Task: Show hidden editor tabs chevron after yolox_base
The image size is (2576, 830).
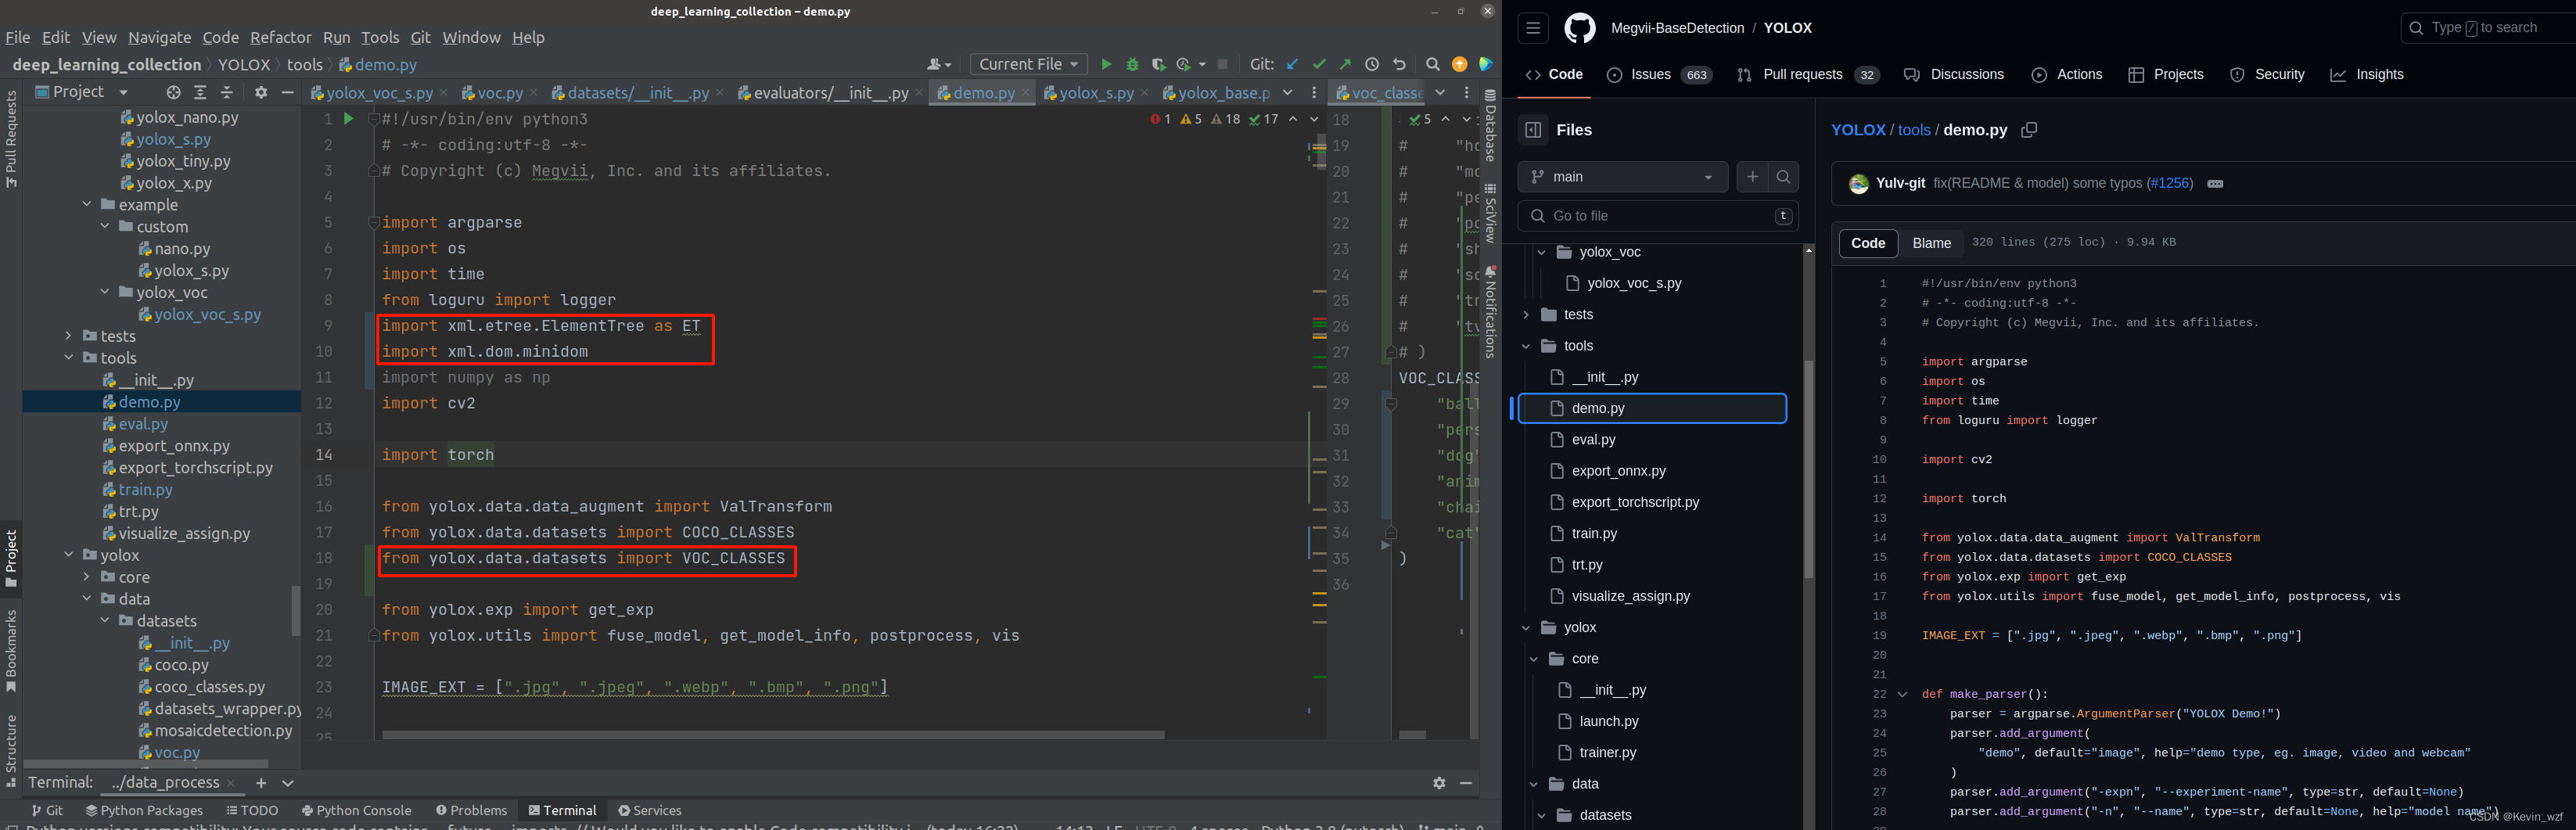Action: coord(1287,92)
